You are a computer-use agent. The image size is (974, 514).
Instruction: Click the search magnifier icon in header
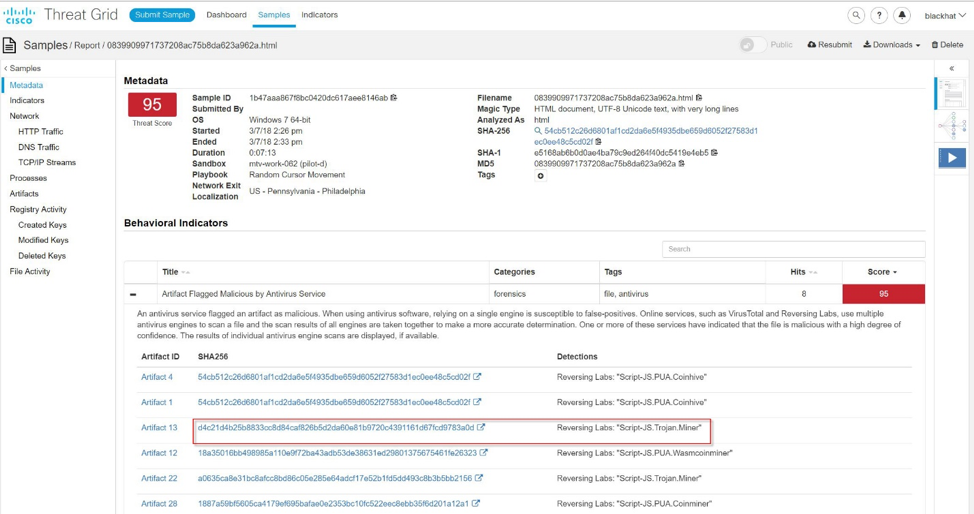tap(856, 15)
